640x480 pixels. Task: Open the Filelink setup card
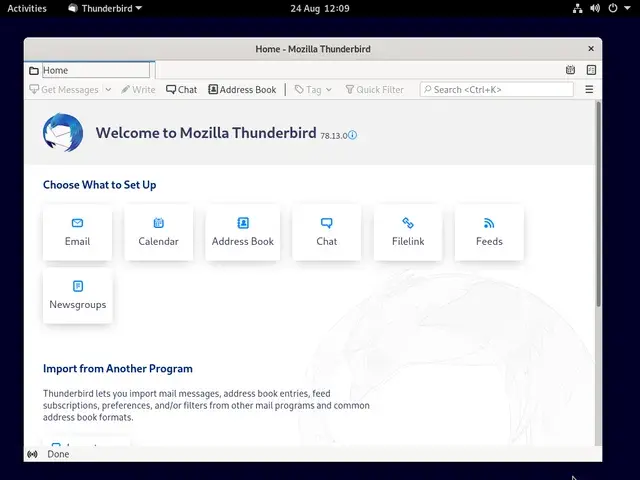click(x=408, y=232)
